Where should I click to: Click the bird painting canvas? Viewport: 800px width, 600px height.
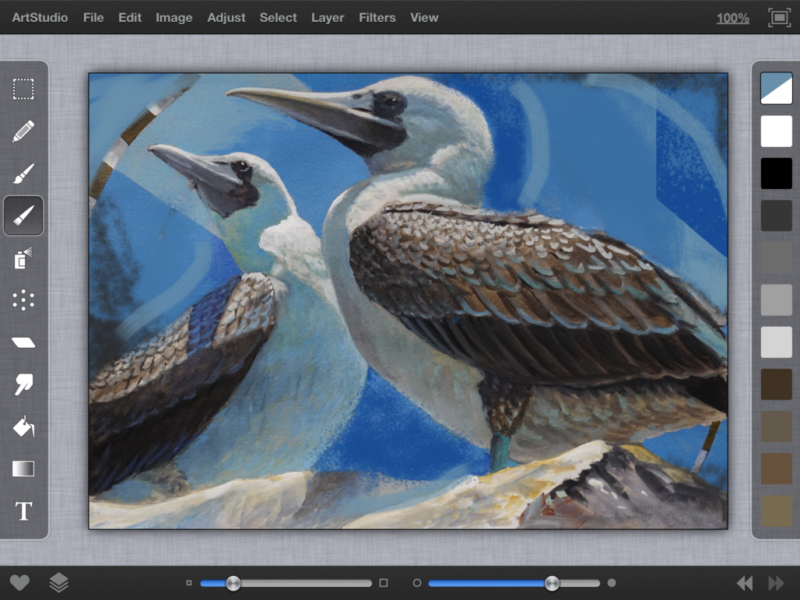408,301
